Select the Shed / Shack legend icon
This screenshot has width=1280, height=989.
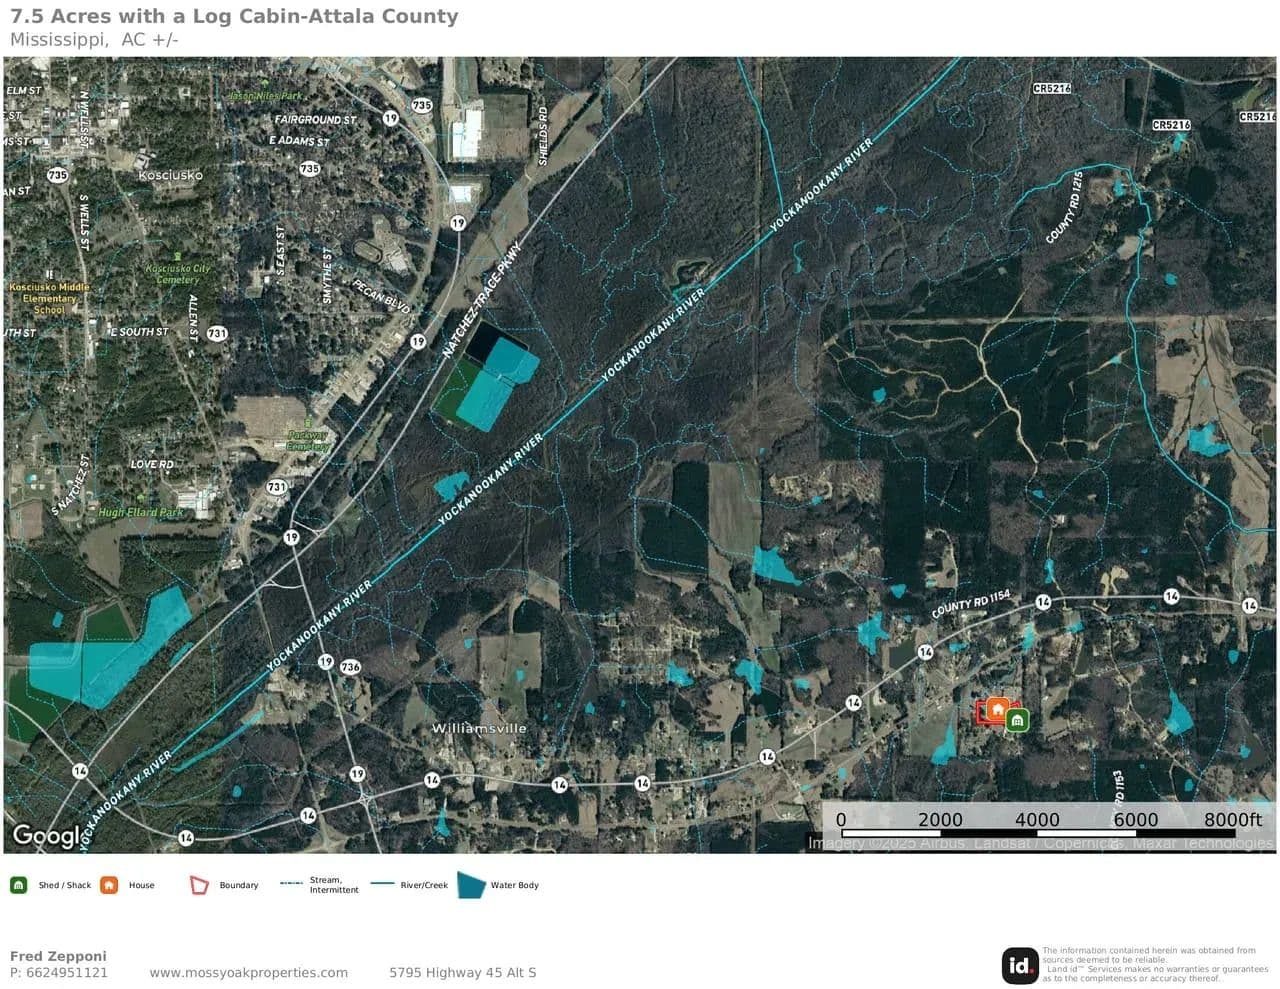coord(19,885)
